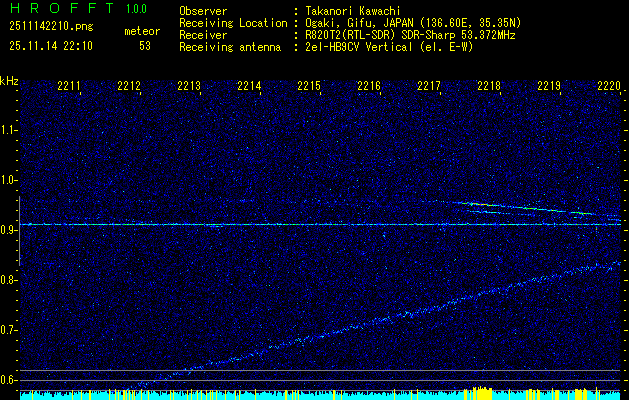Click the kHz axis unit label
This screenshot has width=629, height=400.
[x=9, y=81]
